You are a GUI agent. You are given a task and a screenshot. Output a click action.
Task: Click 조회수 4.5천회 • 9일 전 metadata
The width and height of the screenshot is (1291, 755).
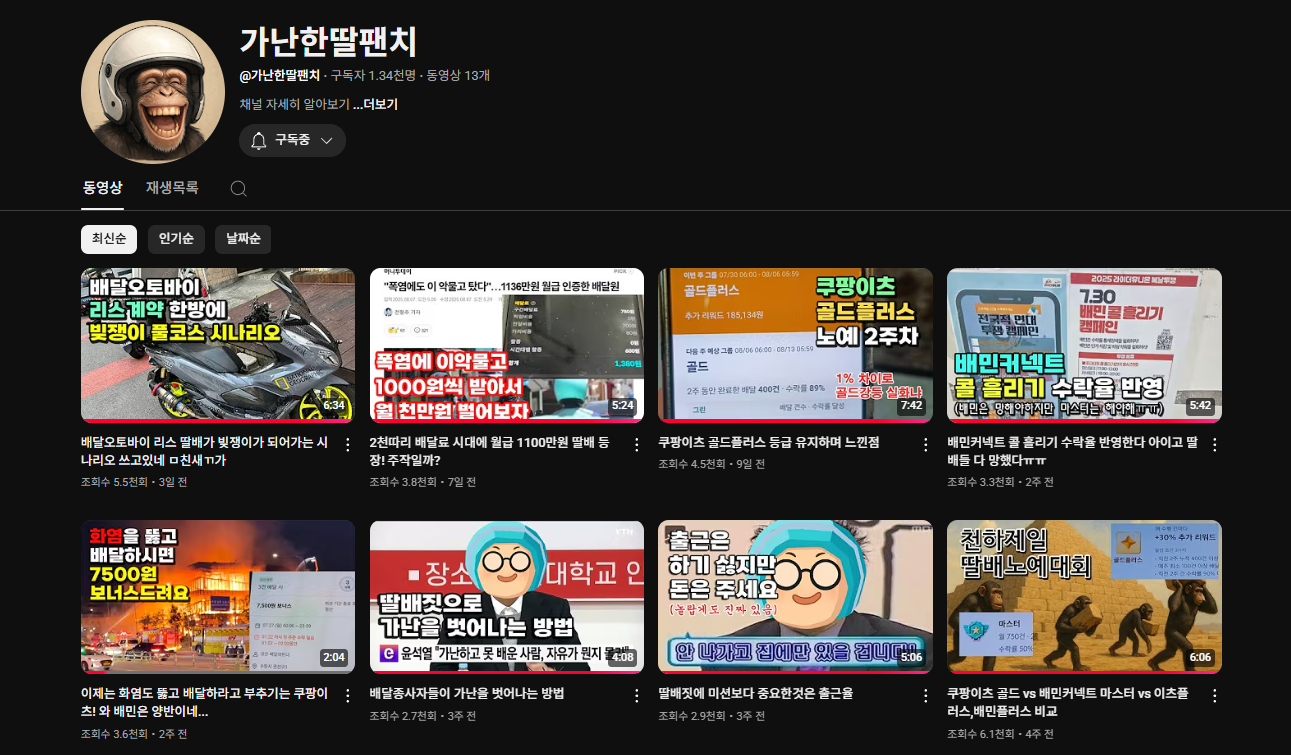712,464
